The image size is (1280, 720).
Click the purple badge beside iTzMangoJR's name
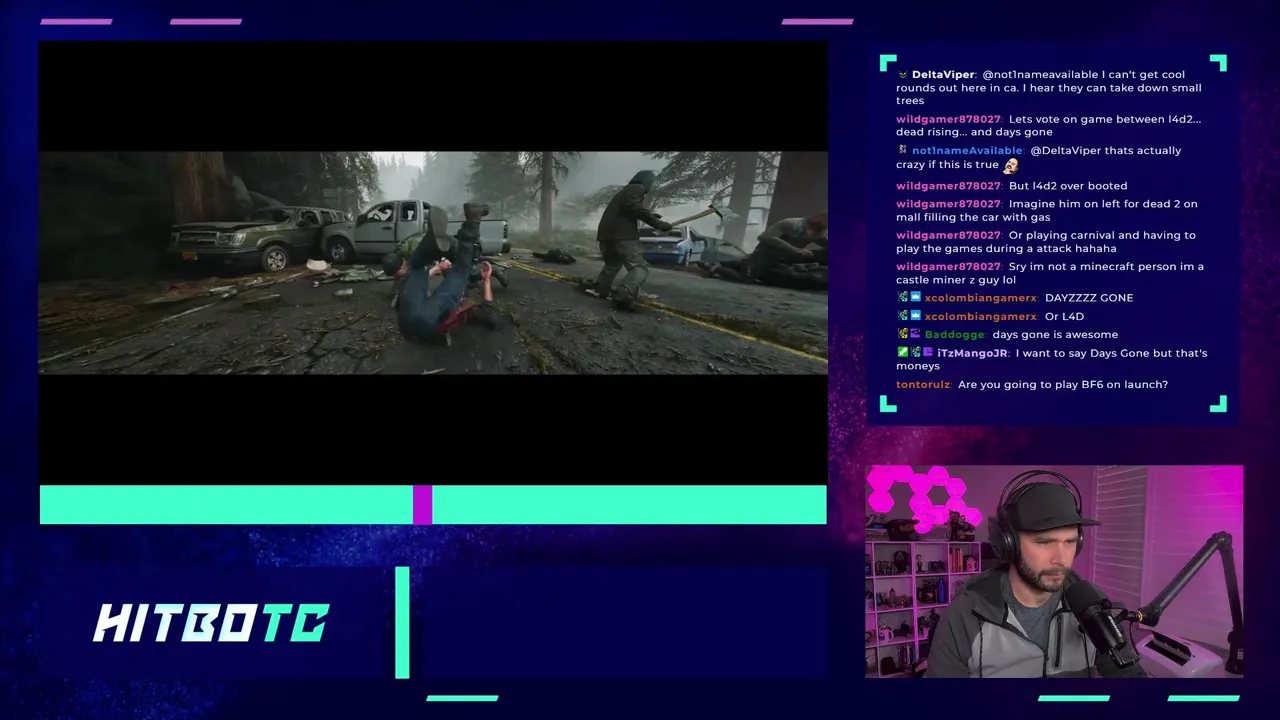928,353
